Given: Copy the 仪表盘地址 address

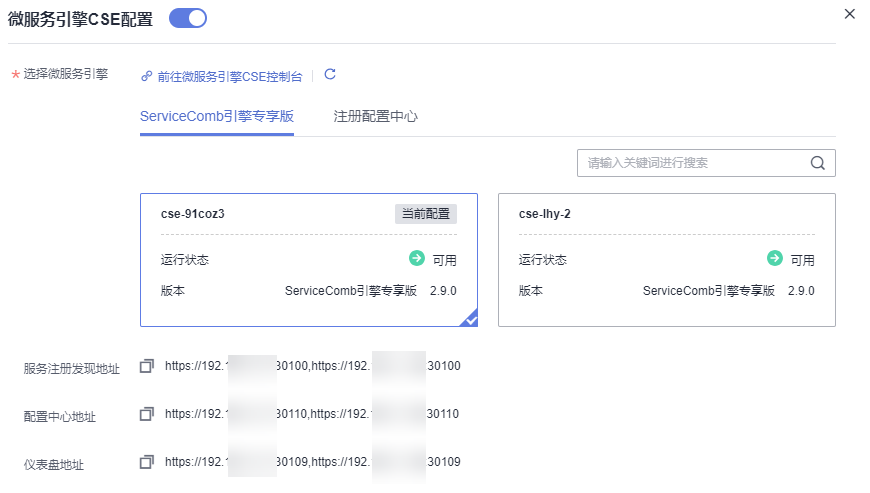Looking at the screenshot, I should pyautogui.click(x=147, y=461).
